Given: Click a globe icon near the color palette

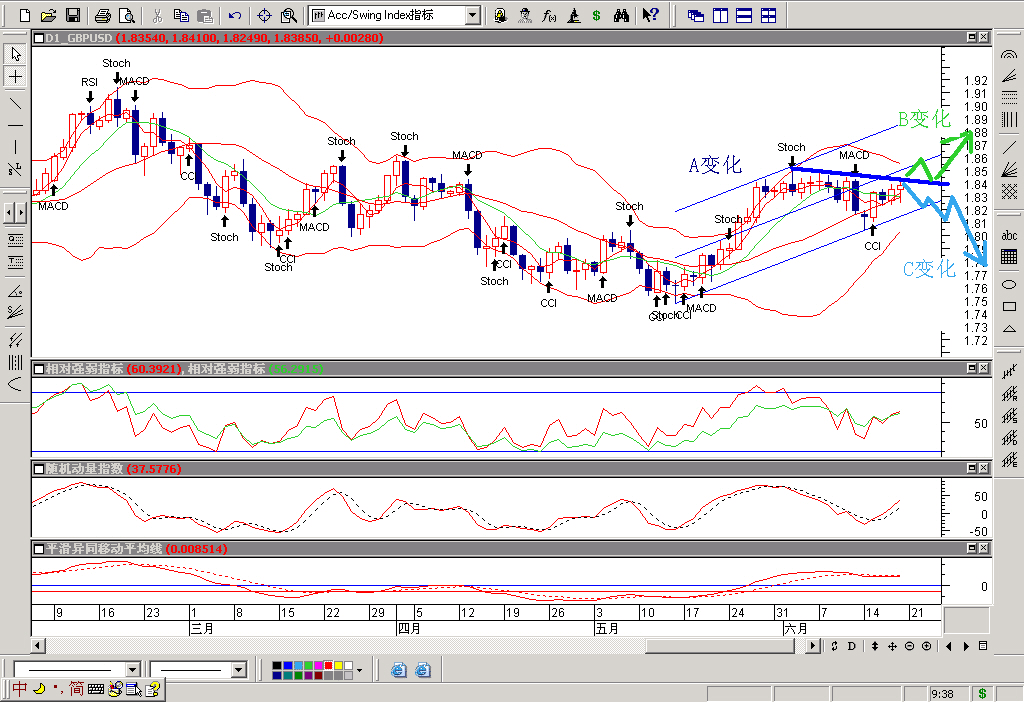Looking at the screenshot, I should coord(398,669).
